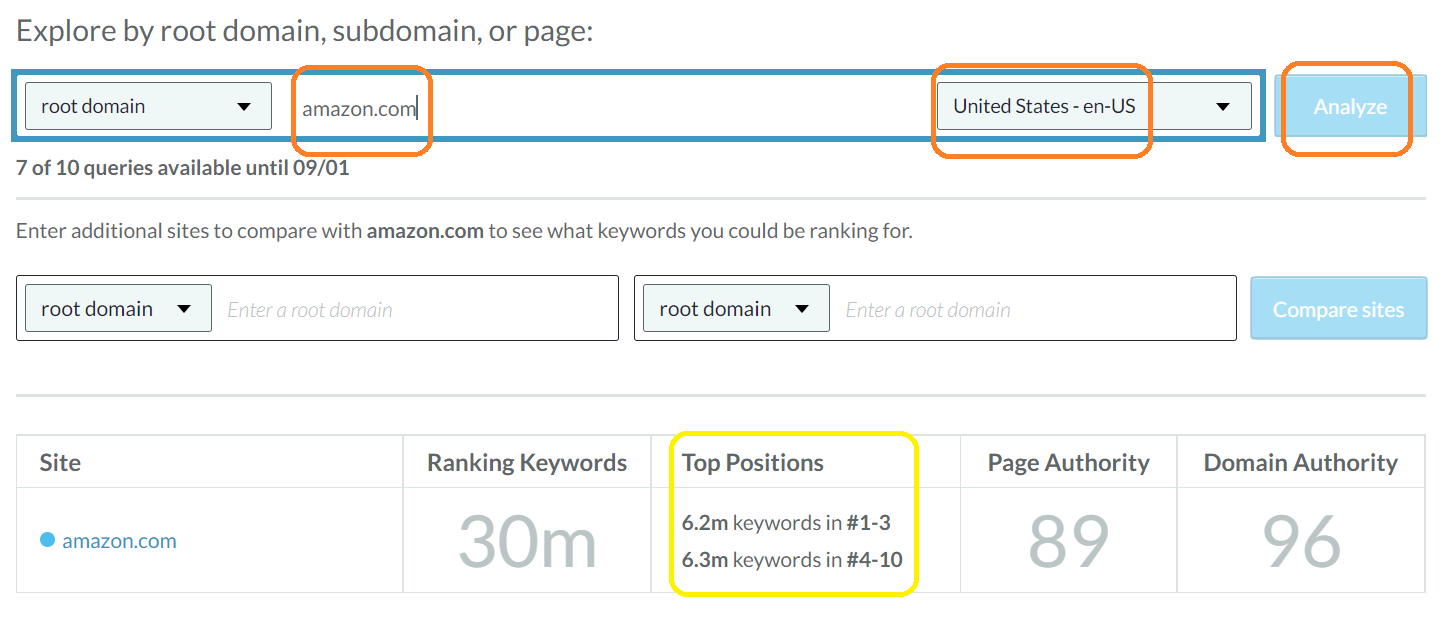Click the 'Page Authority' column header
Viewport: 1445px width, 619px height.
point(1068,463)
